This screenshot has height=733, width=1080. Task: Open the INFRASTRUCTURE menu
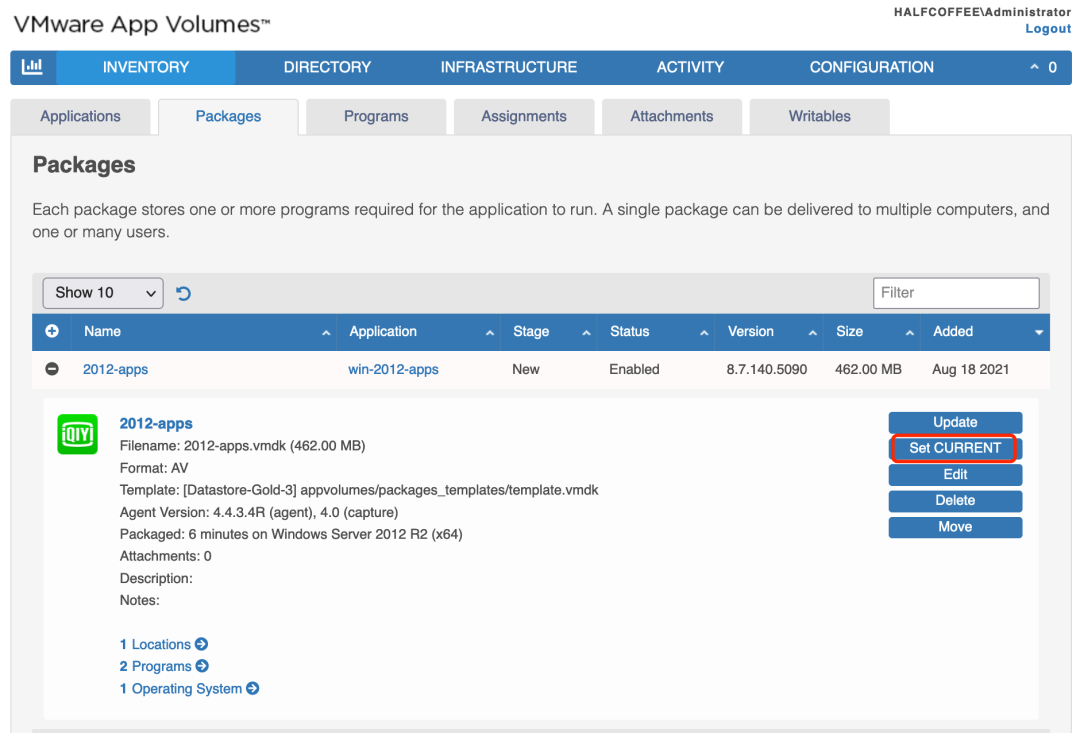pyautogui.click(x=509, y=68)
